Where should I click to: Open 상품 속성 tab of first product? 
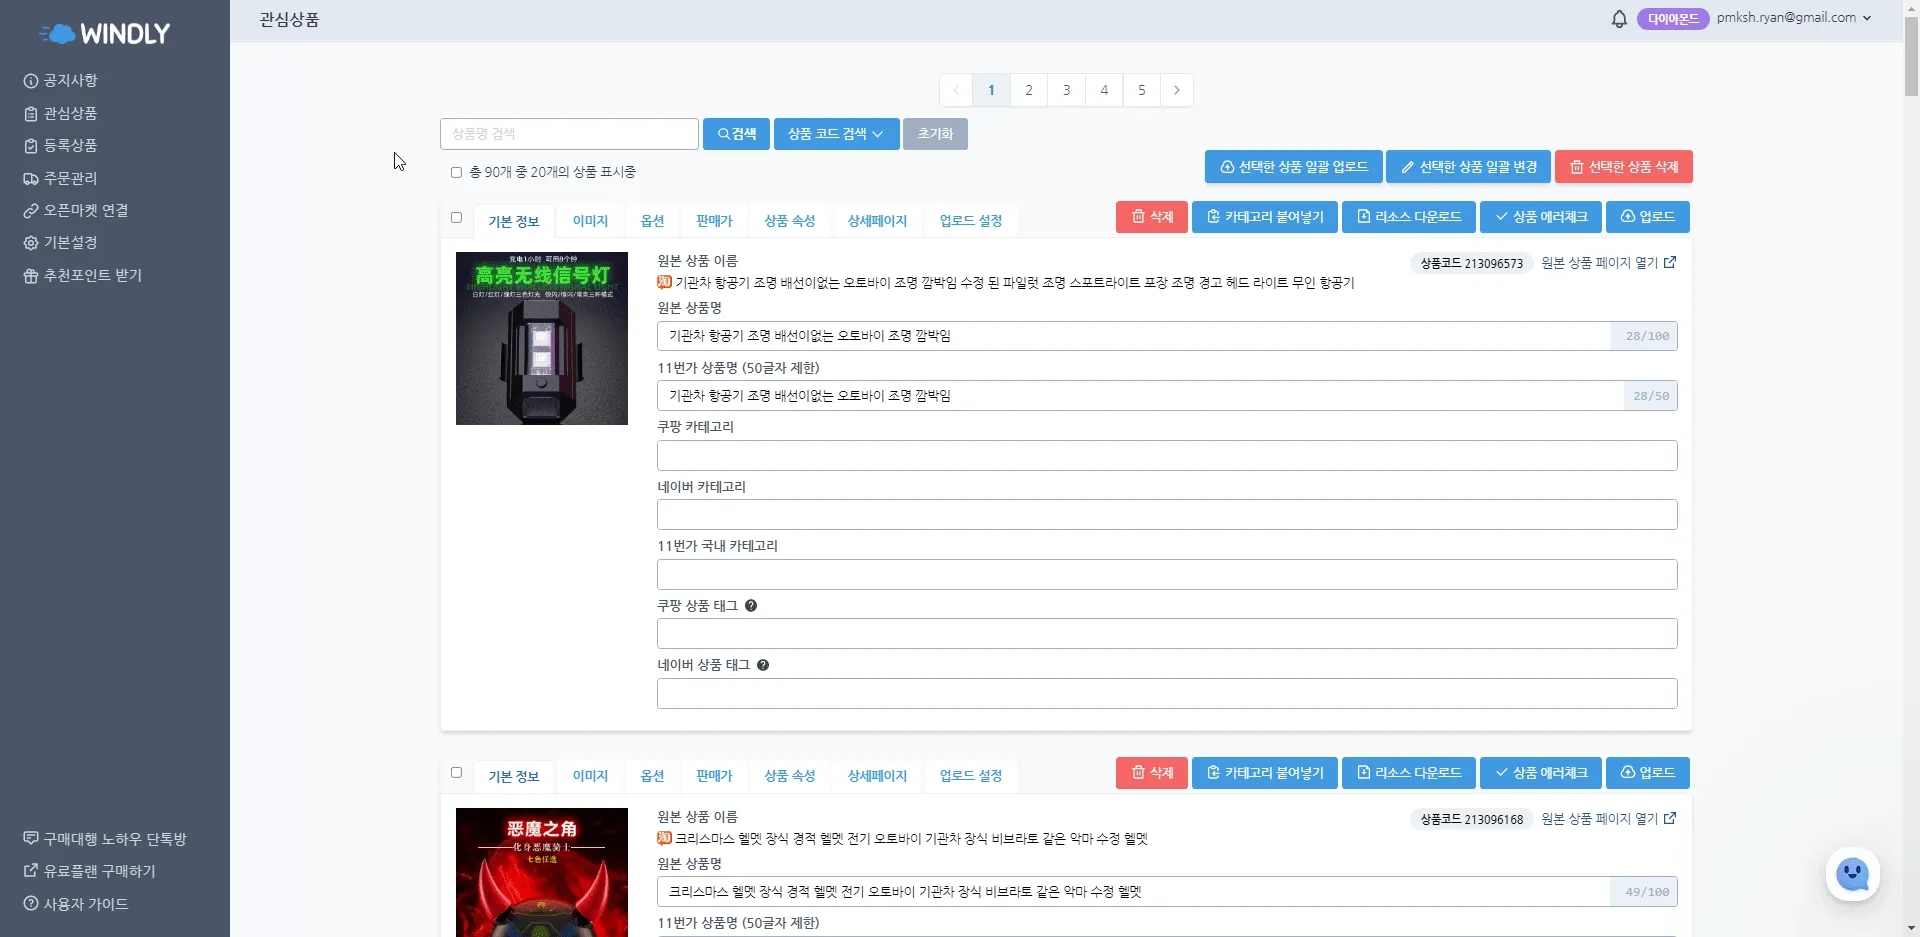(790, 221)
